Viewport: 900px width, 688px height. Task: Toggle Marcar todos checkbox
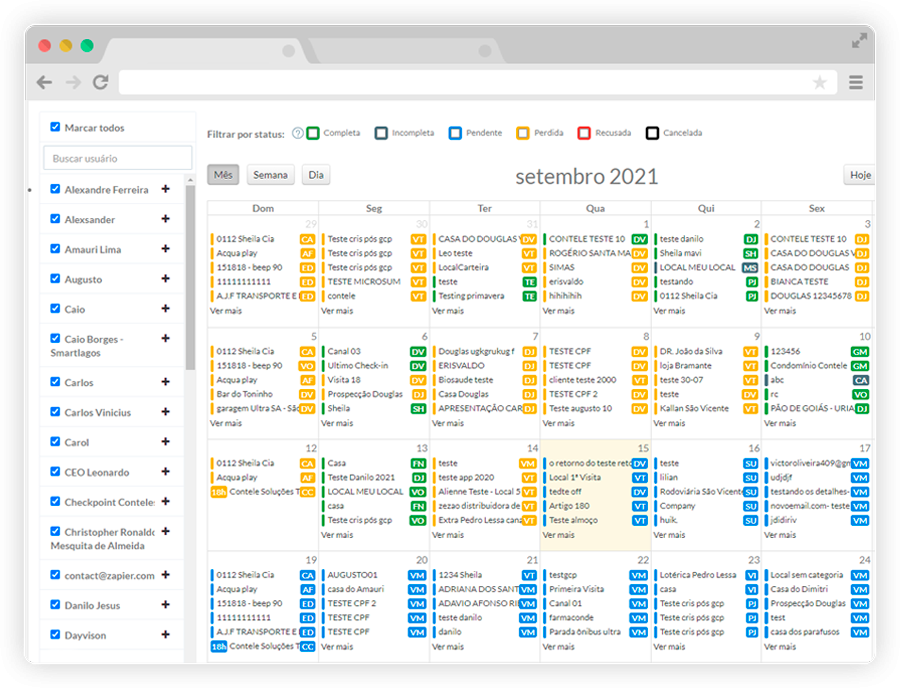tap(55, 127)
